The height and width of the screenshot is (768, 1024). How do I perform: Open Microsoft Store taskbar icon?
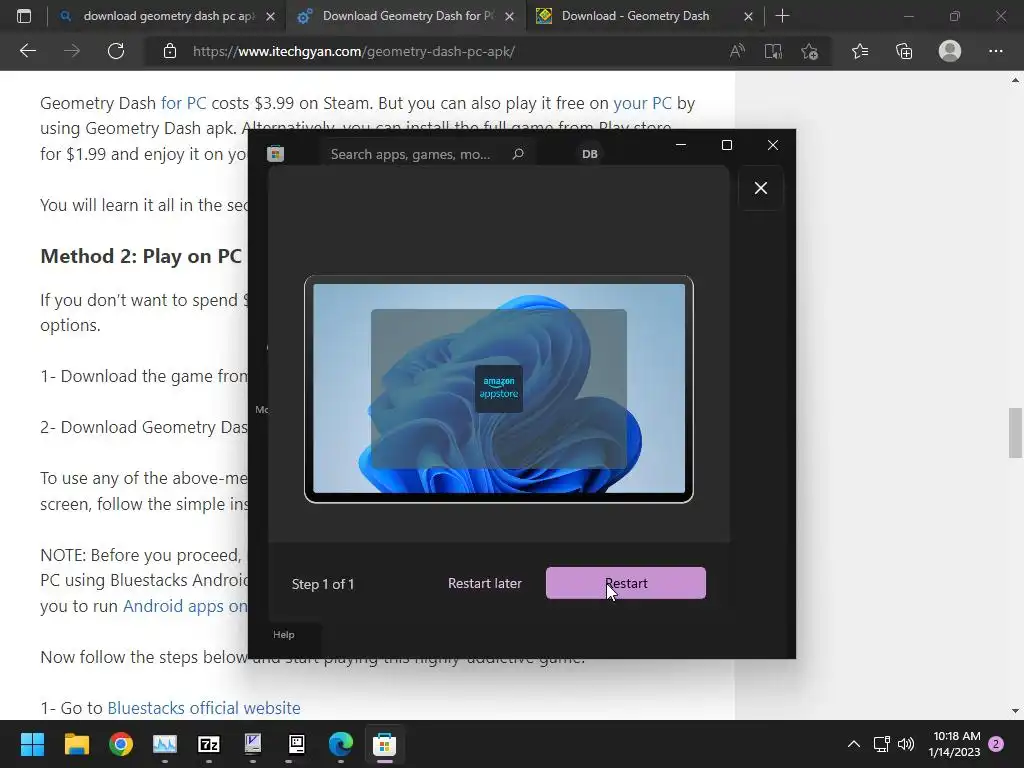pyautogui.click(x=384, y=744)
